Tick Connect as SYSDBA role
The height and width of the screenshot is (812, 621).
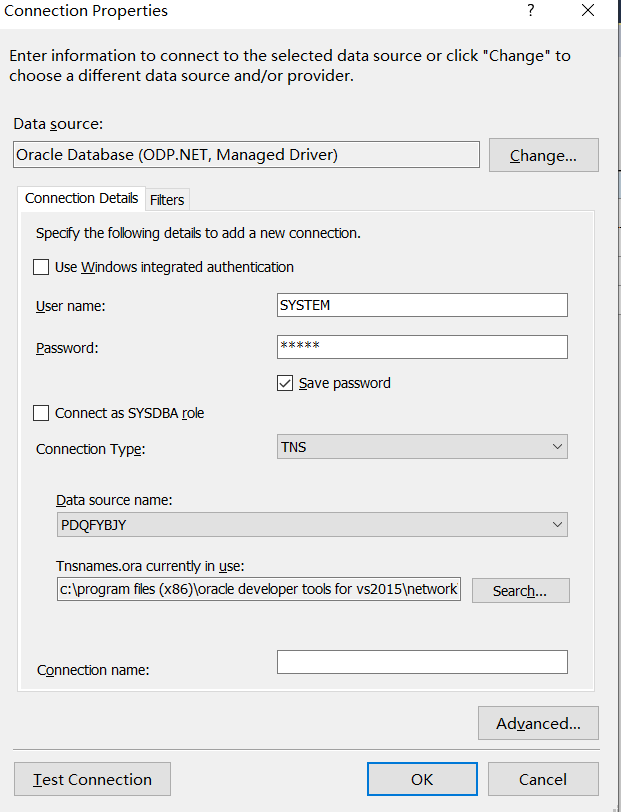(x=41, y=413)
